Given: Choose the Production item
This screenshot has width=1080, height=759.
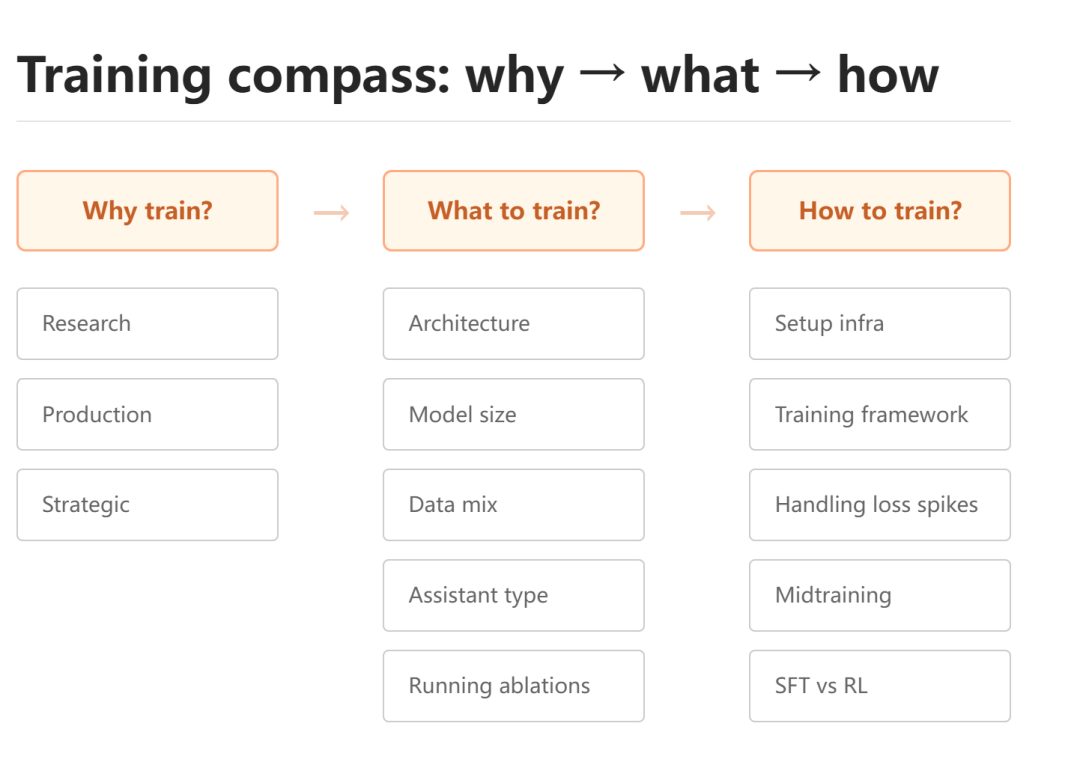Looking at the screenshot, I should coord(147,415).
